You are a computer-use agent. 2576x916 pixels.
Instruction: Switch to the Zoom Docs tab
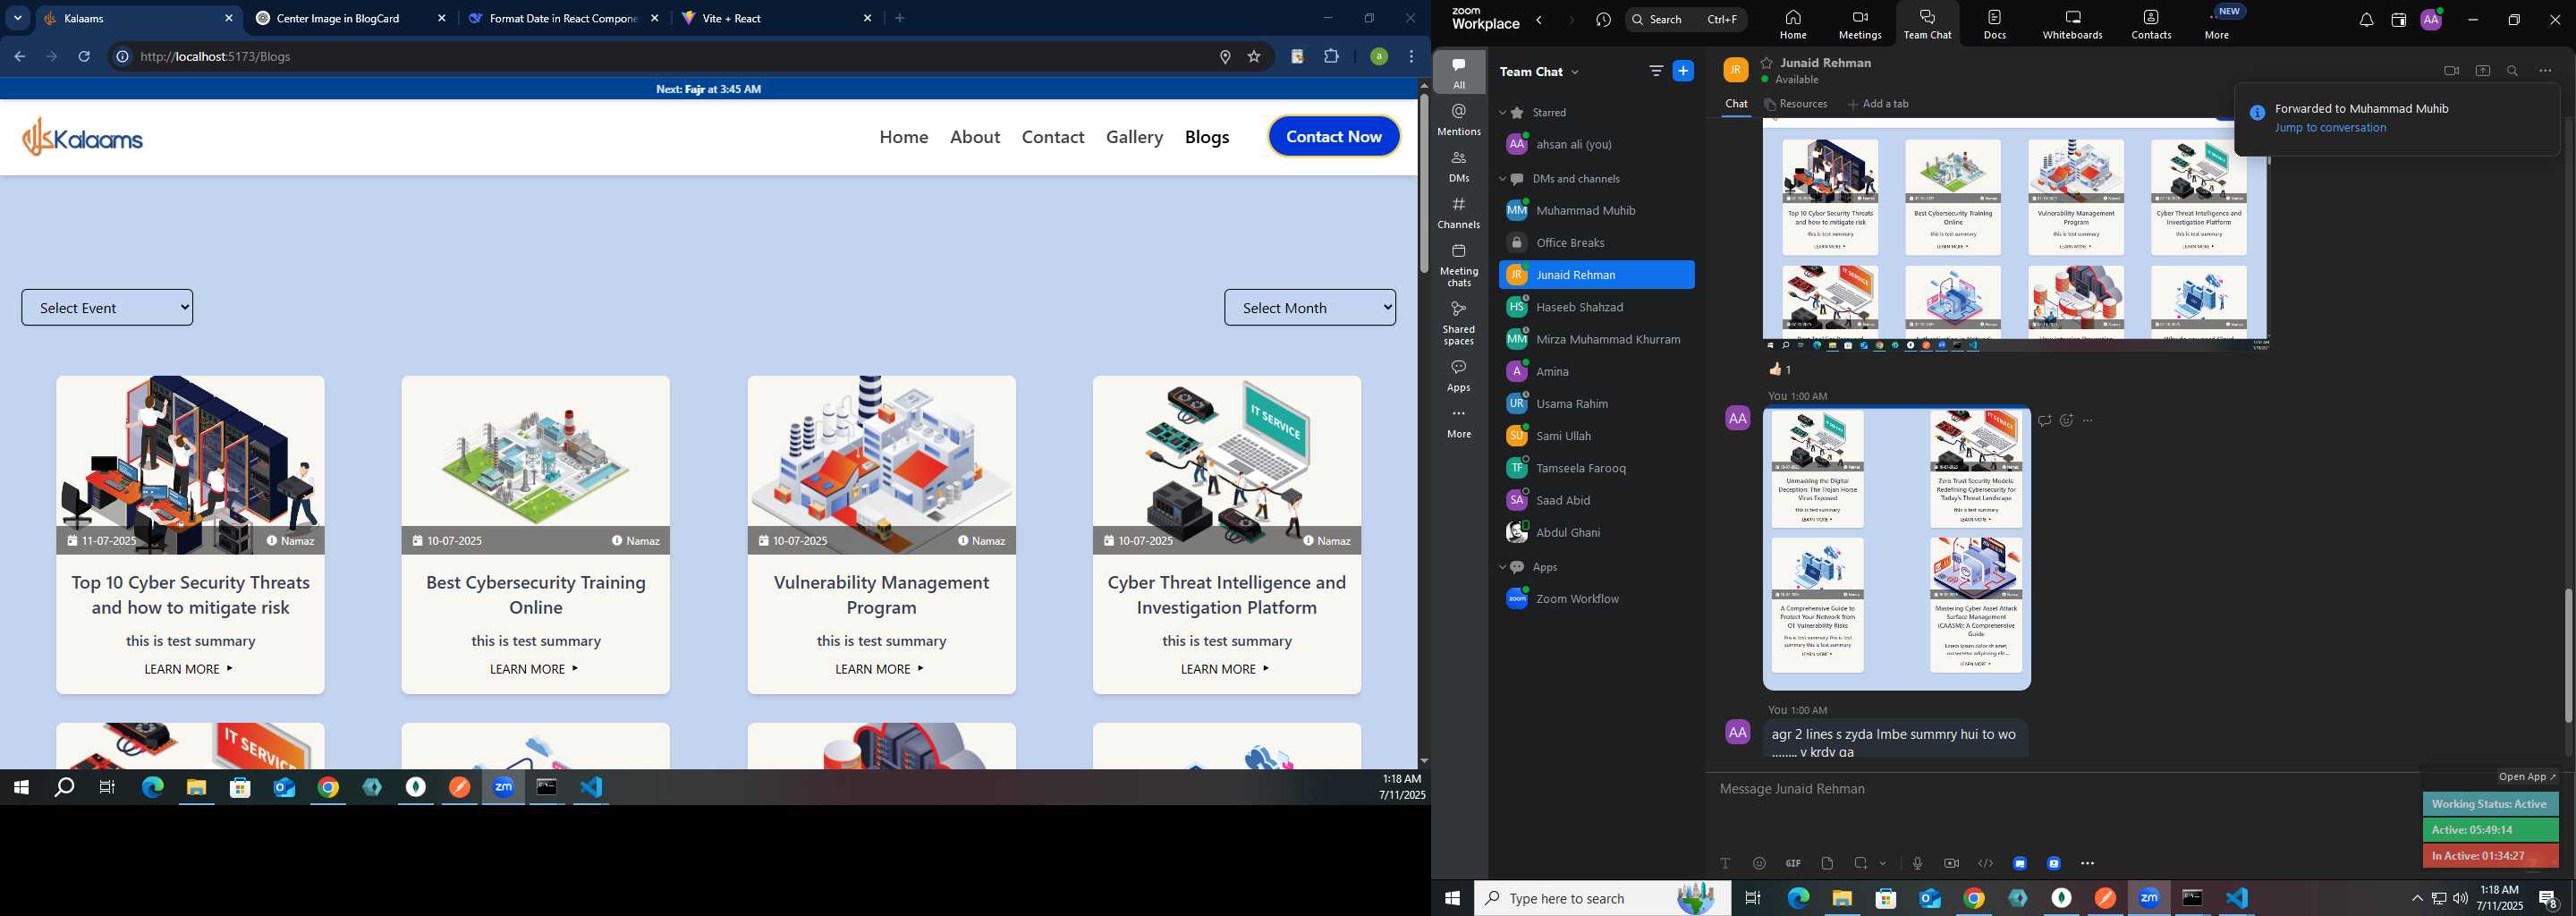click(1994, 24)
